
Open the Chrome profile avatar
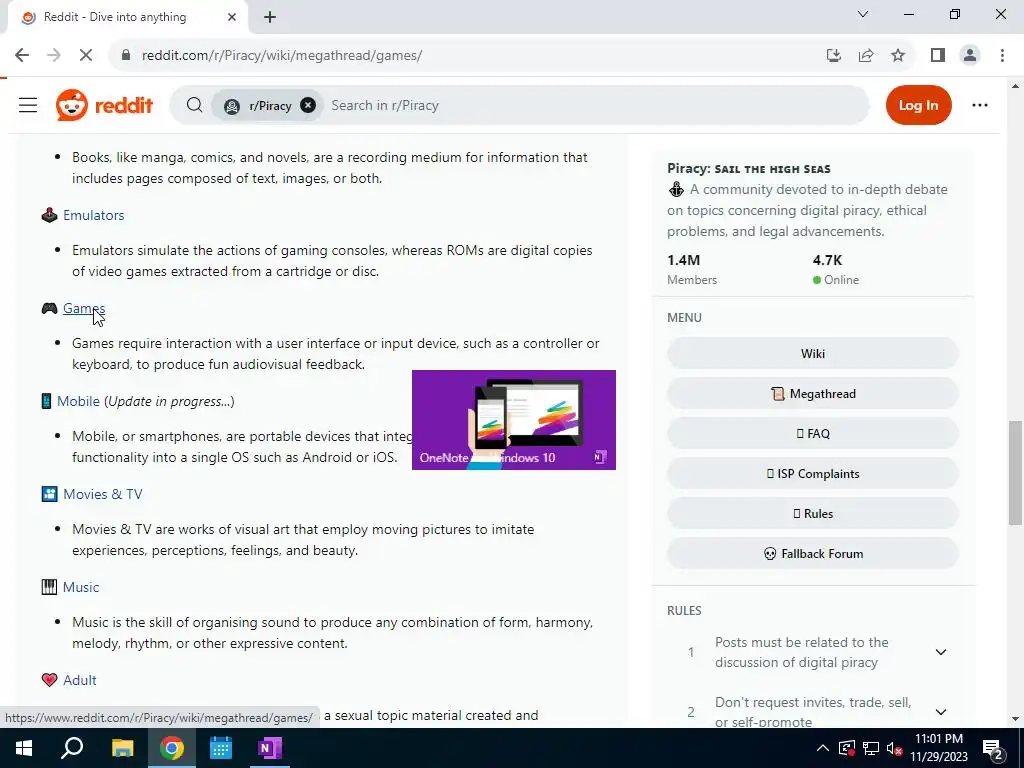coord(970,56)
